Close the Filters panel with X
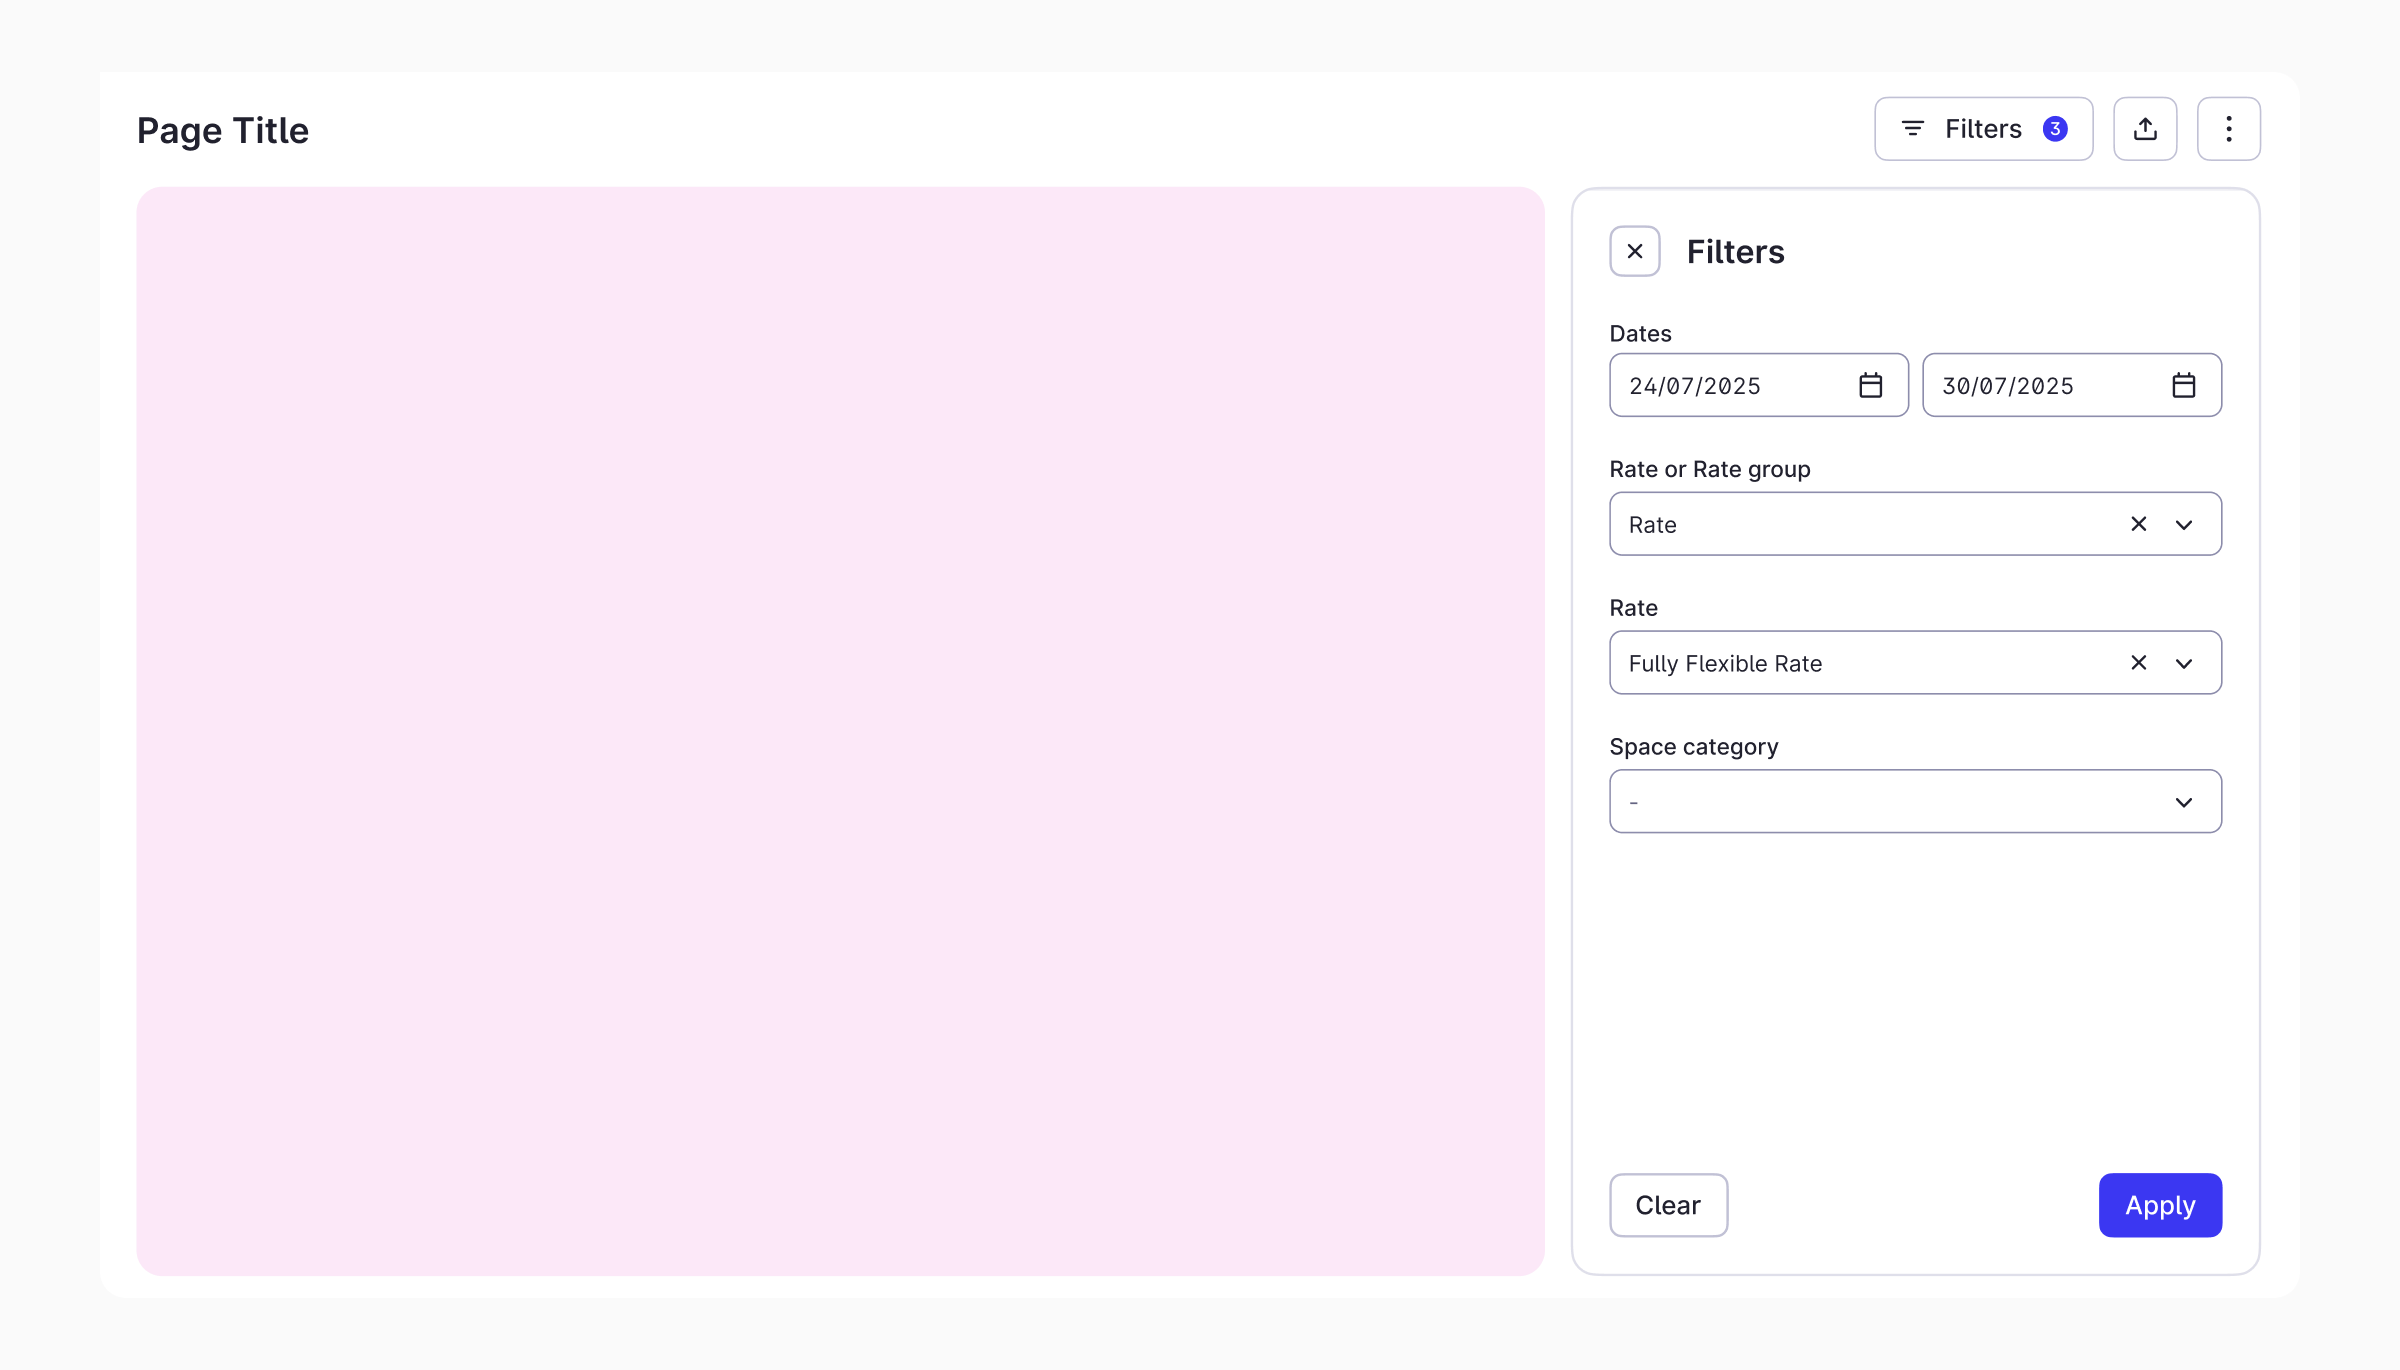The height and width of the screenshot is (1370, 2400). pos(1635,251)
